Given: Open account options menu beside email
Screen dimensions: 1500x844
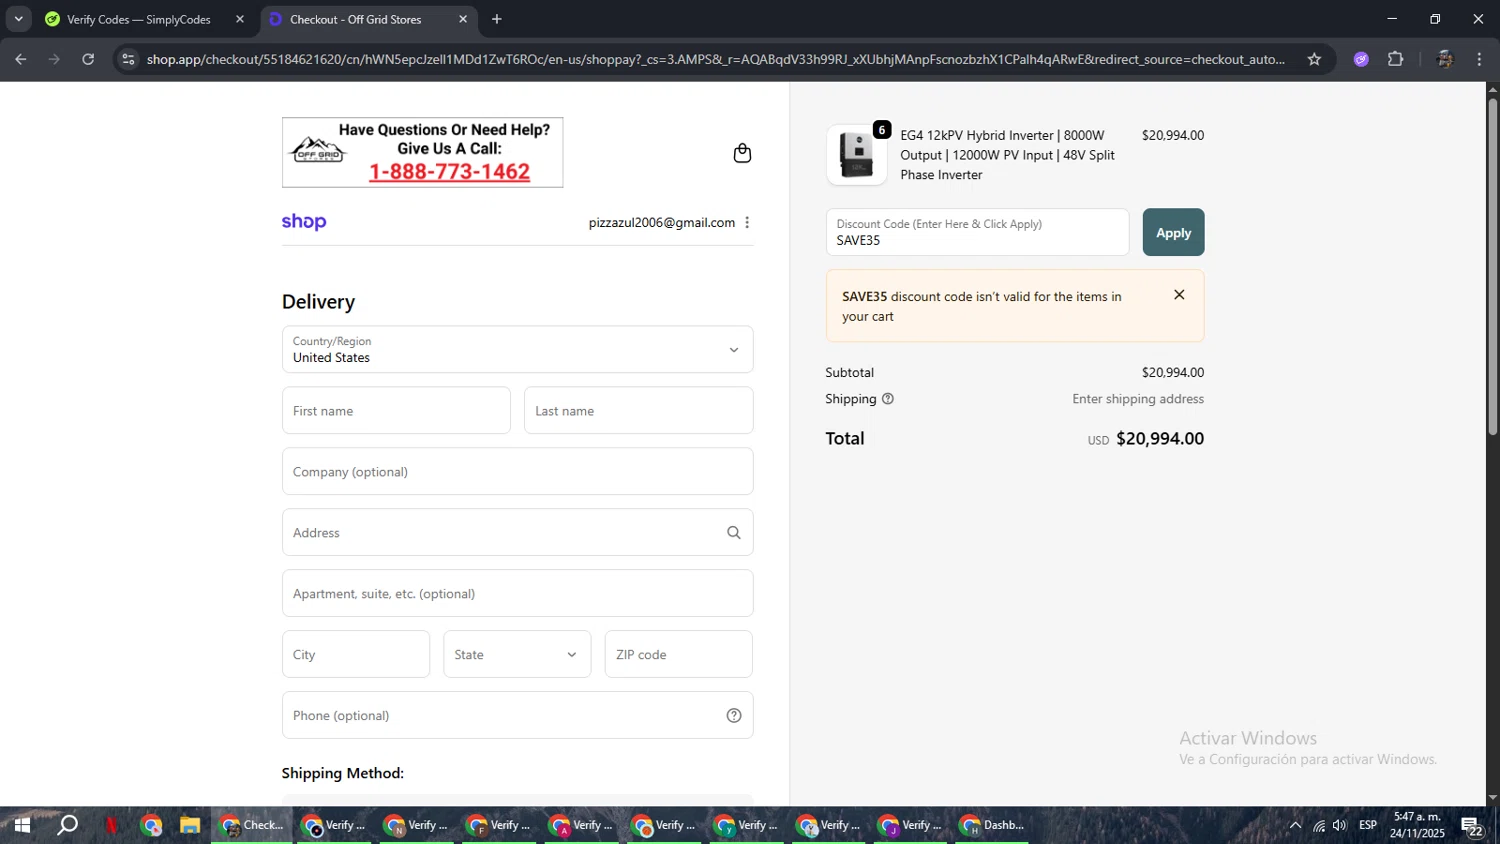Looking at the screenshot, I should pyautogui.click(x=747, y=222).
